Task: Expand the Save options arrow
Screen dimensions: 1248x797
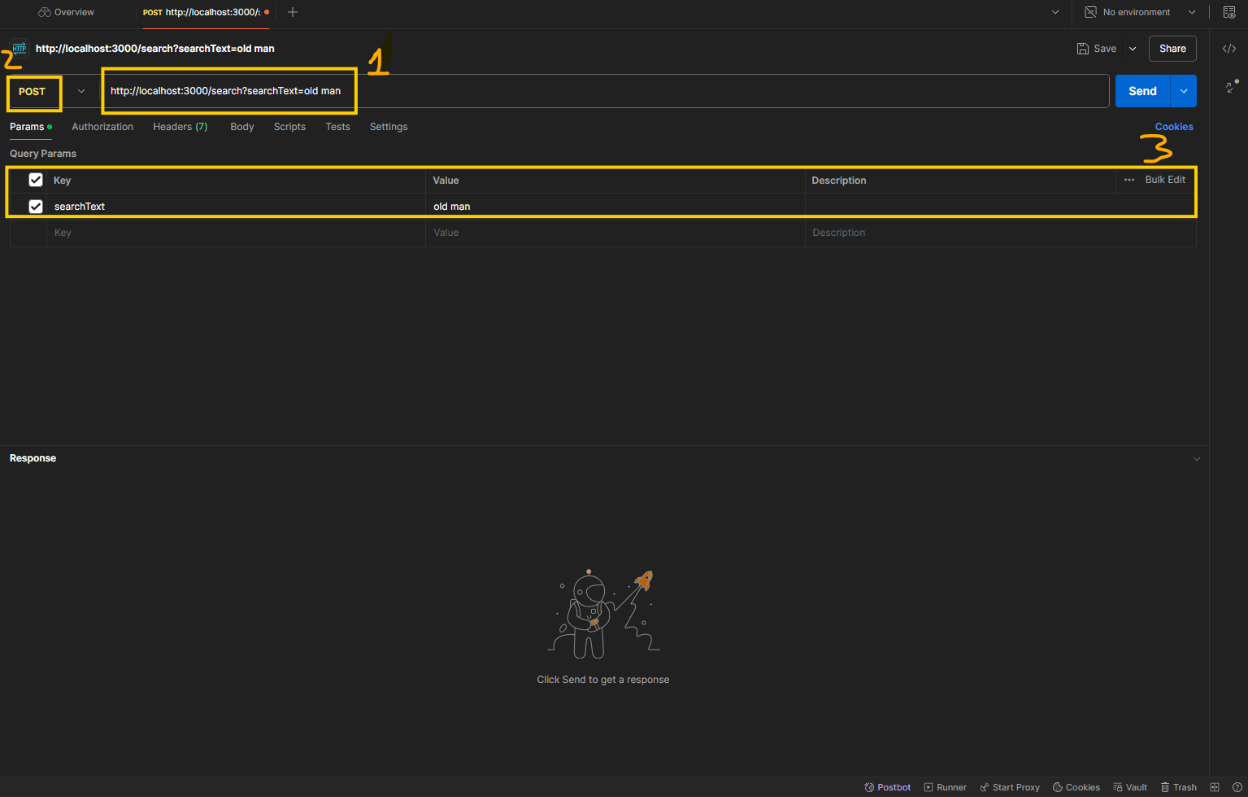Action: (1132, 48)
